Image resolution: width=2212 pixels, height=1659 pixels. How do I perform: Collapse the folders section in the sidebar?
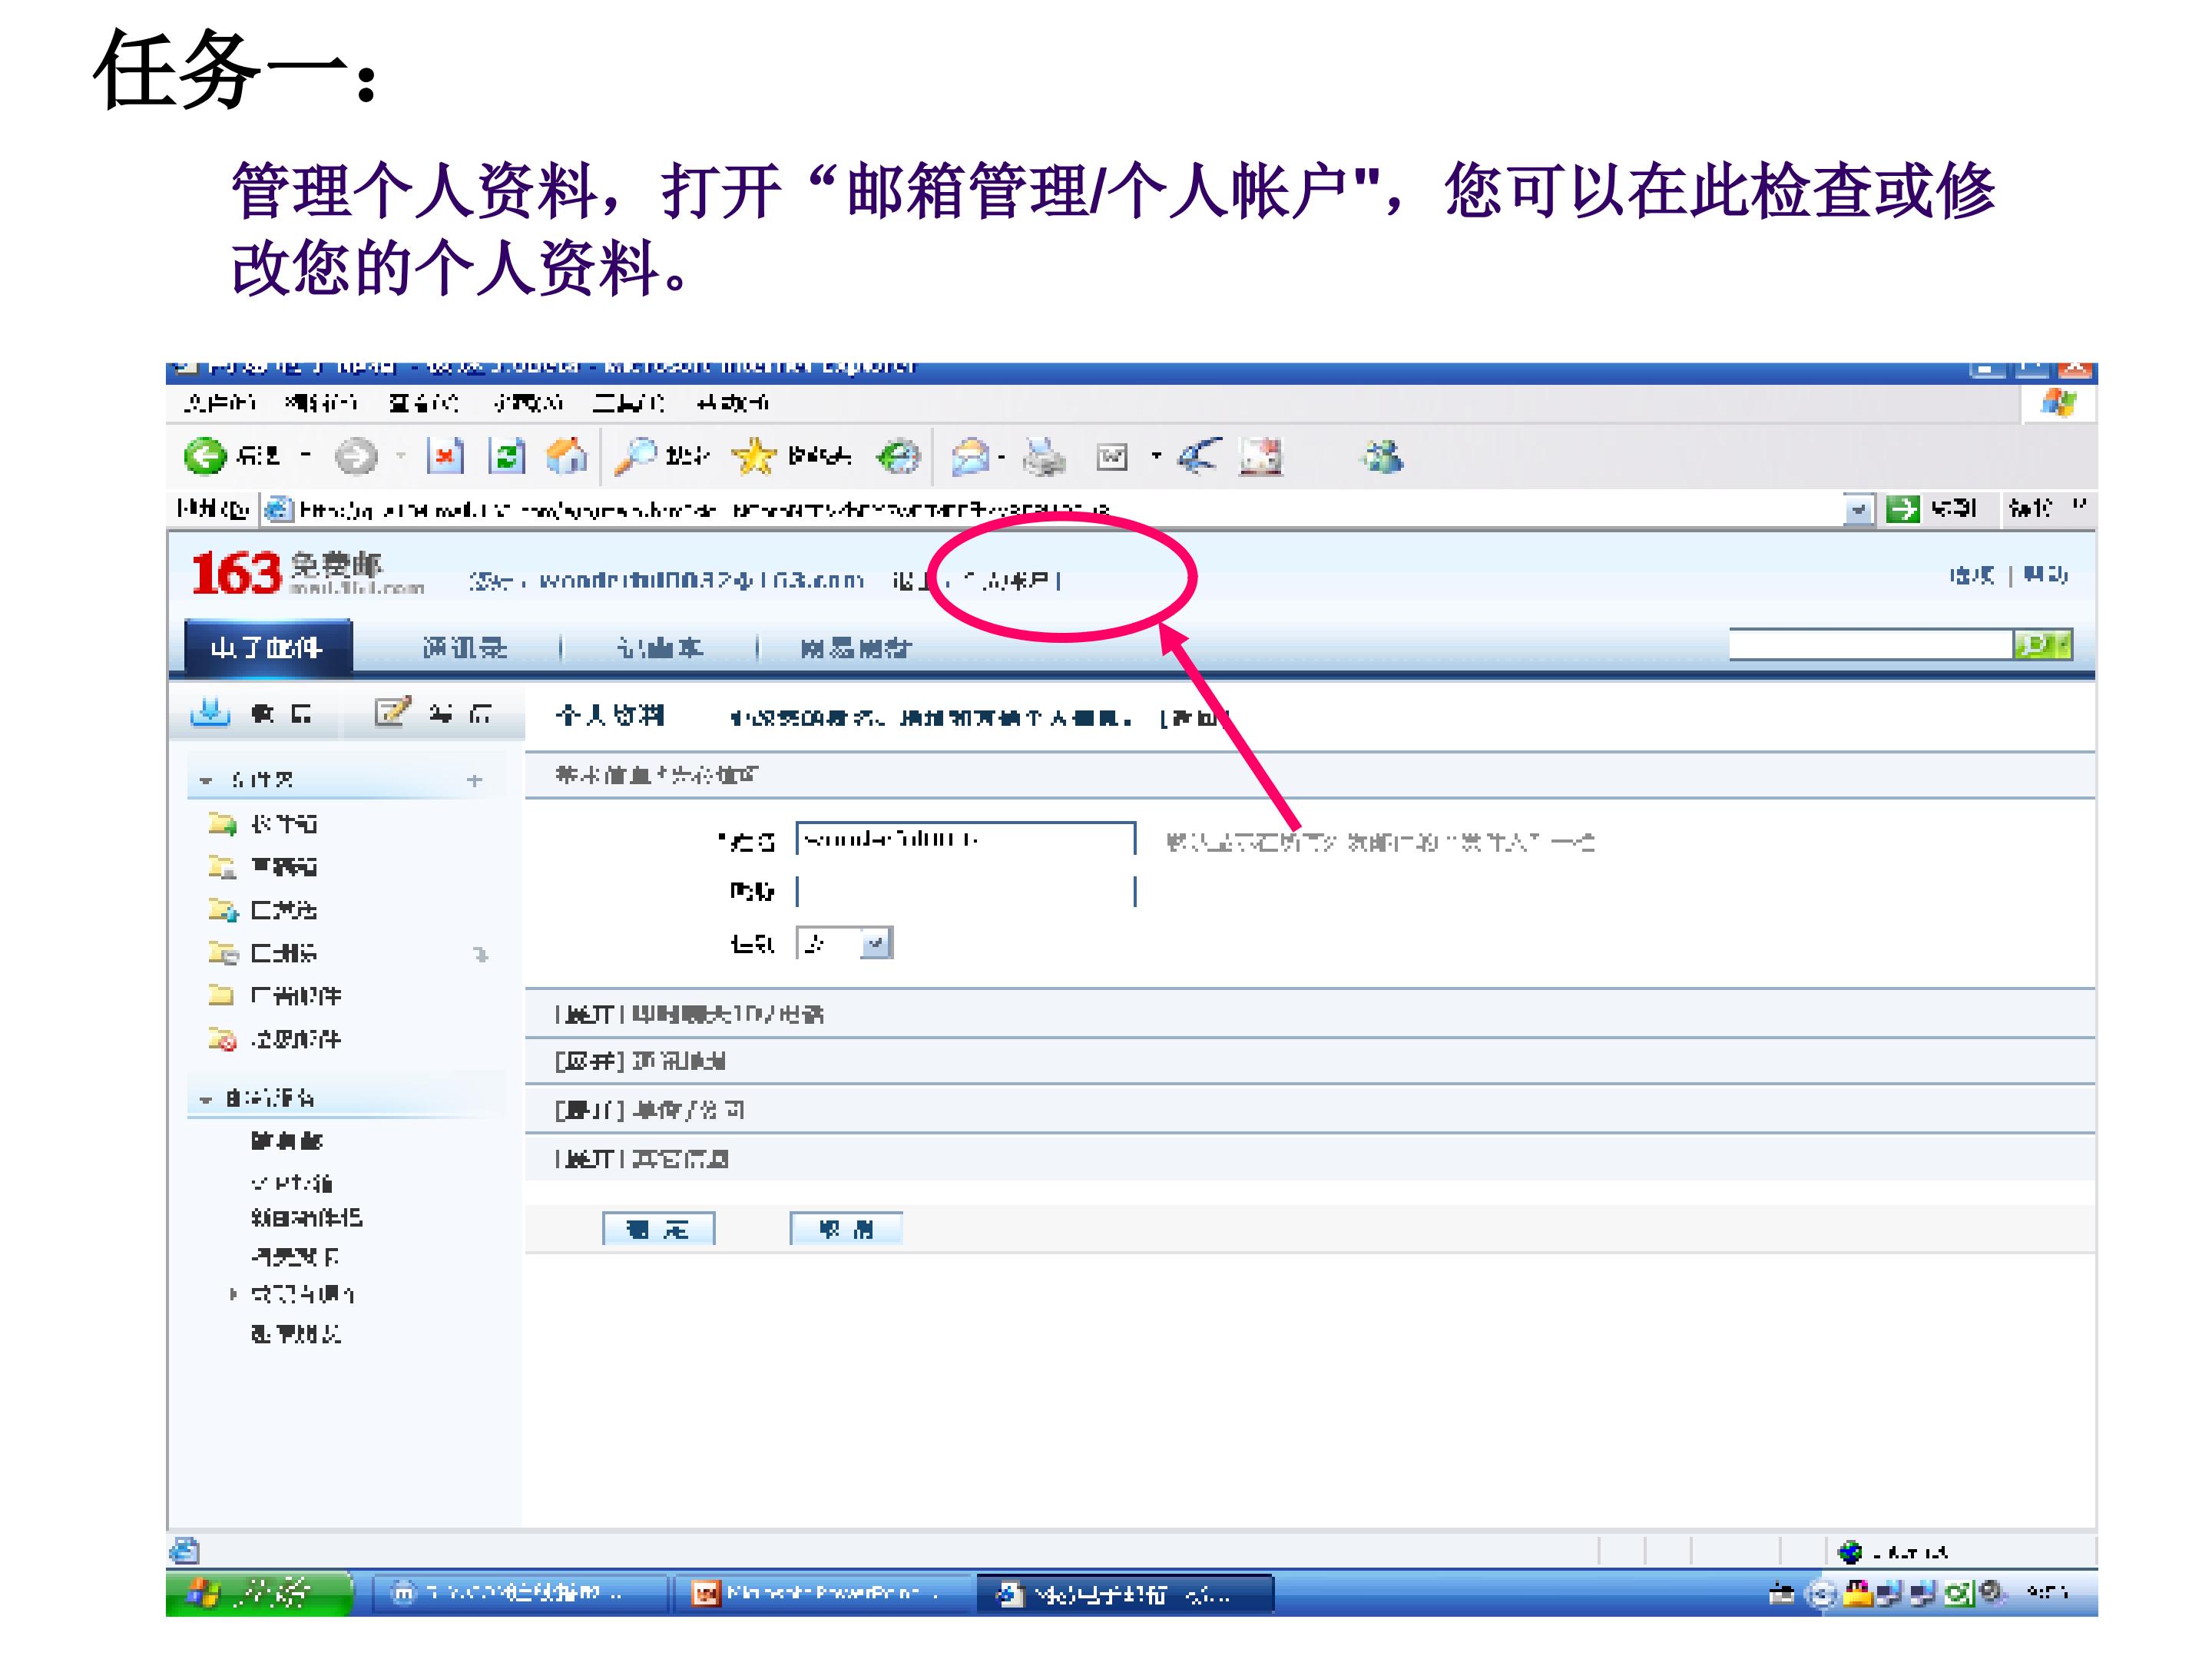pyautogui.click(x=206, y=780)
